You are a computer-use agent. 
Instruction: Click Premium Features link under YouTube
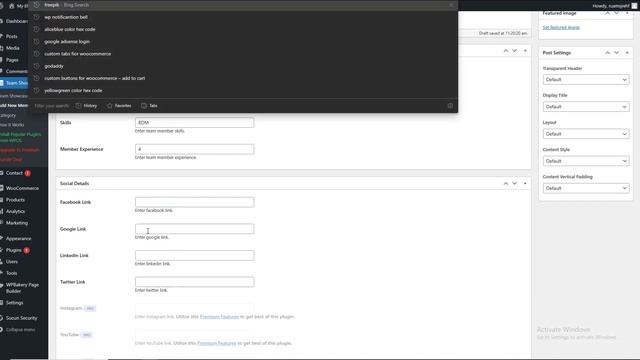(216, 343)
